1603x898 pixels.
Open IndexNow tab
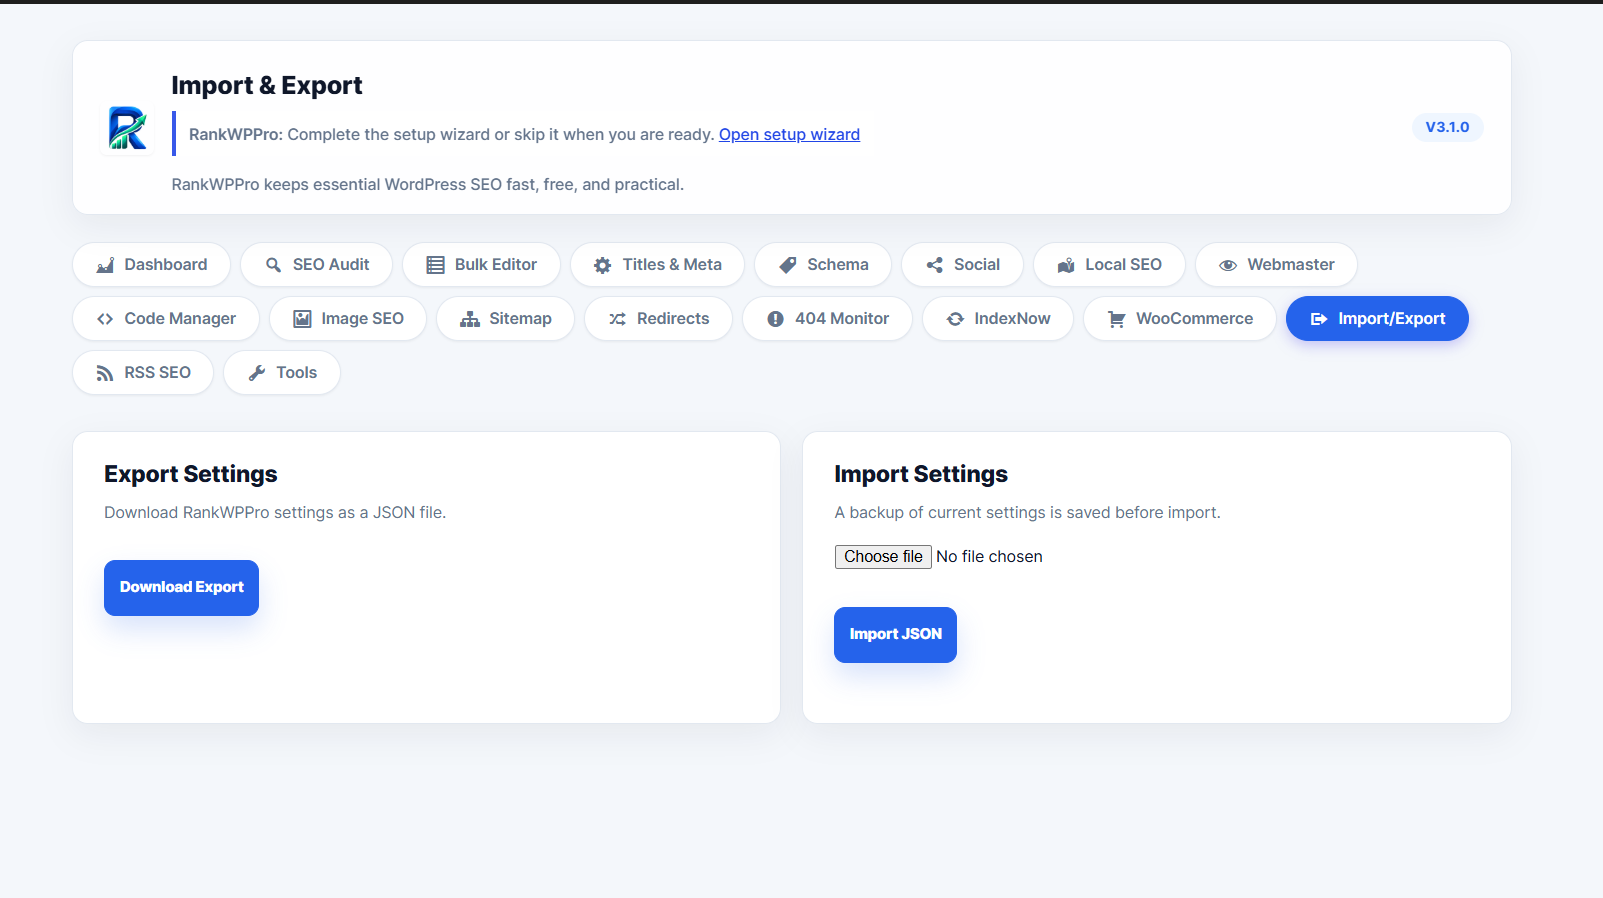coord(998,319)
